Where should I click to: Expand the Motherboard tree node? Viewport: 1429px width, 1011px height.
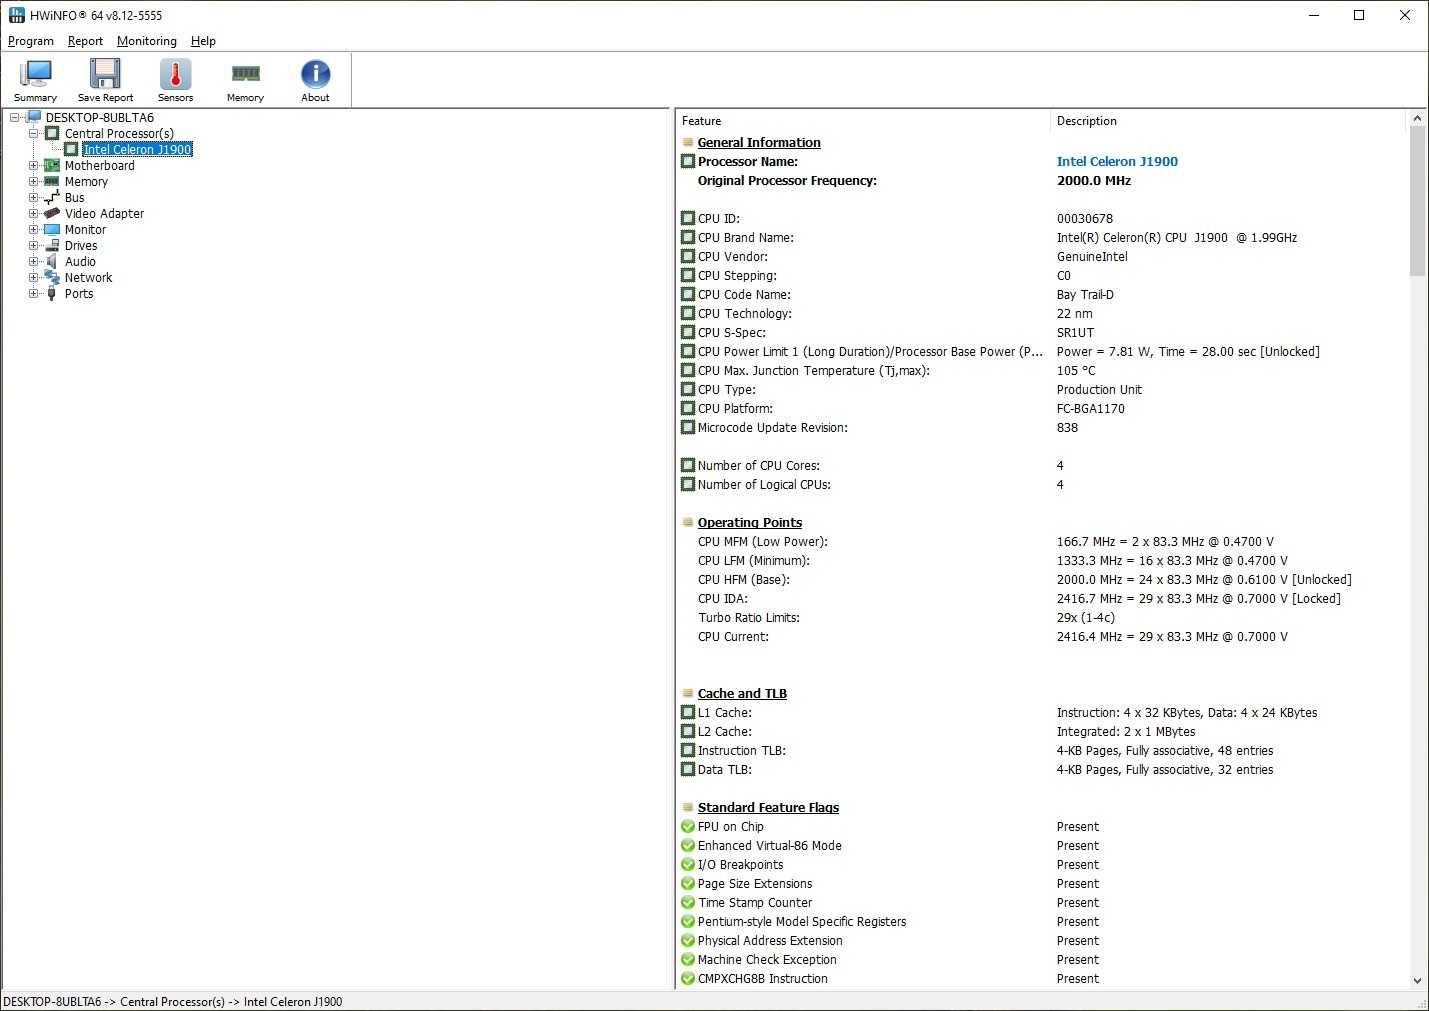coord(33,166)
